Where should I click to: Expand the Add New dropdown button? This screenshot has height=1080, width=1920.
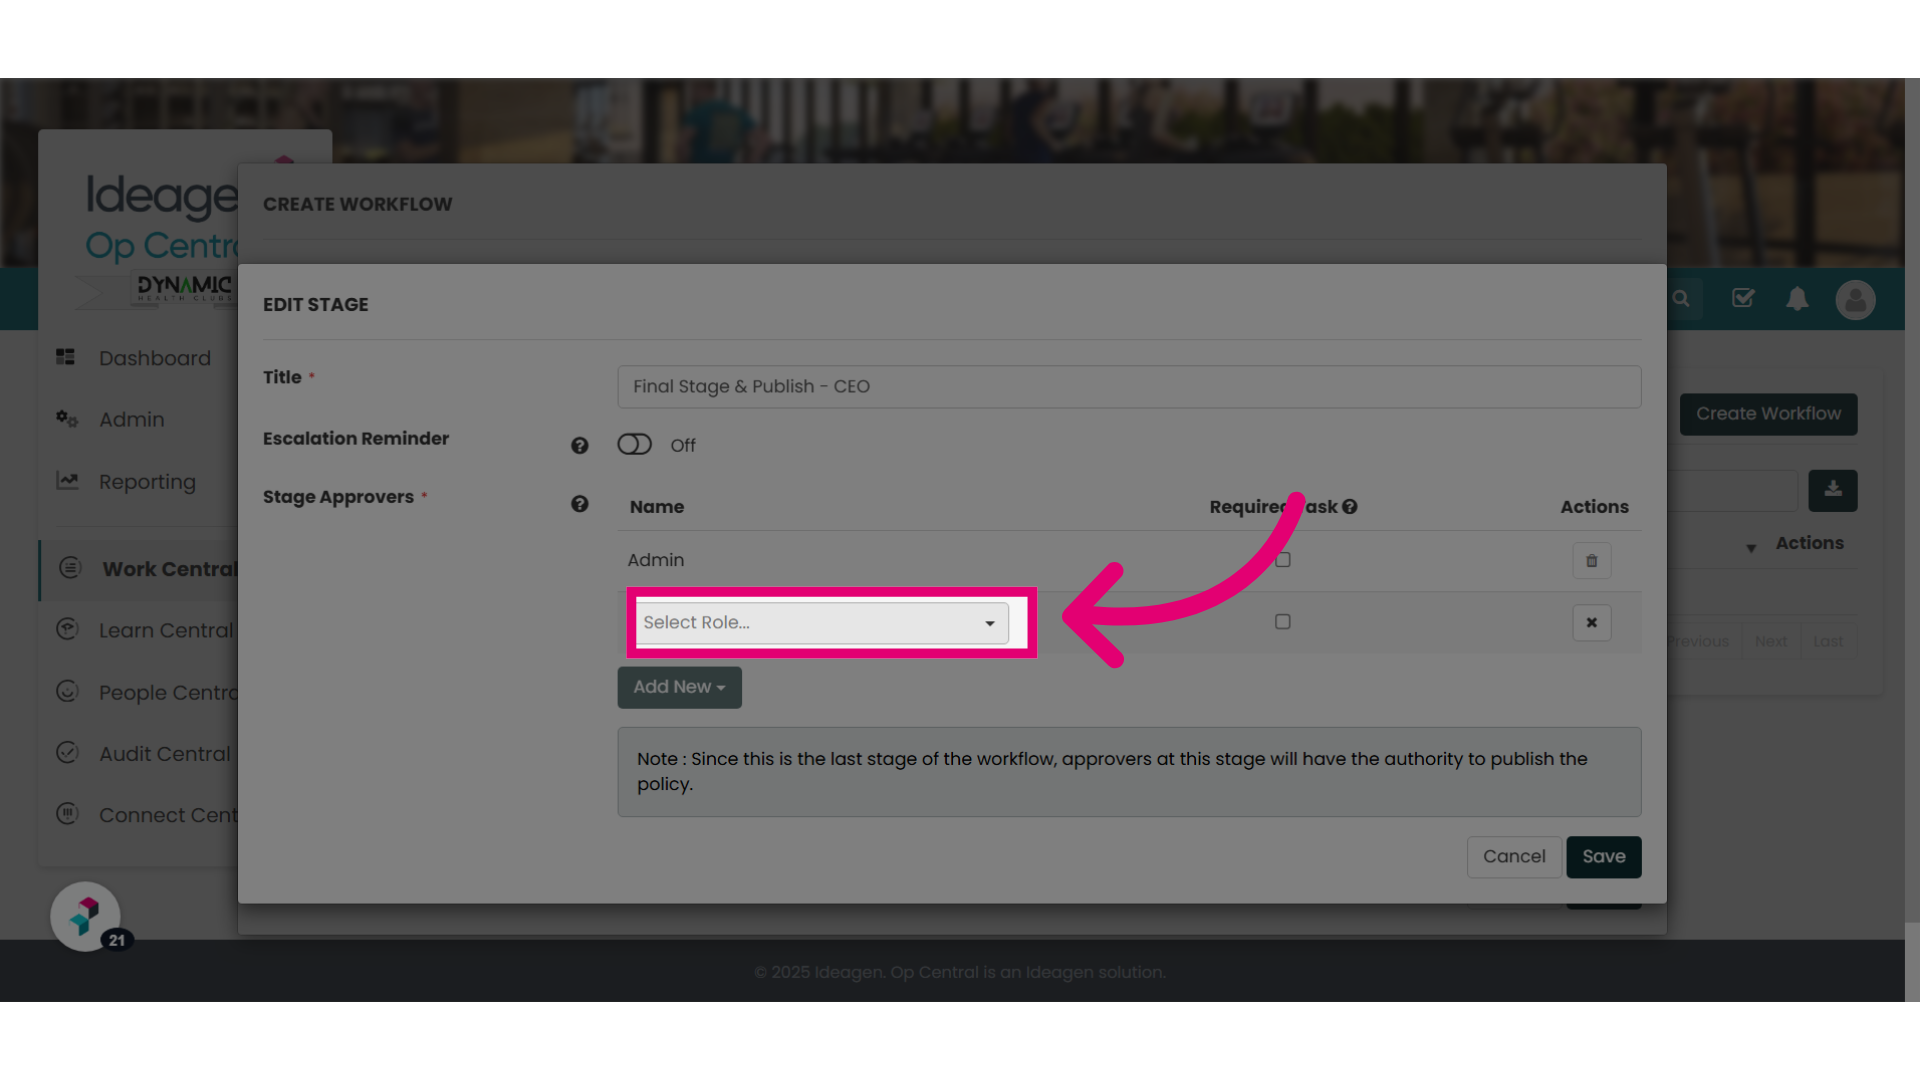pyautogui.click(x=679, y=688)
